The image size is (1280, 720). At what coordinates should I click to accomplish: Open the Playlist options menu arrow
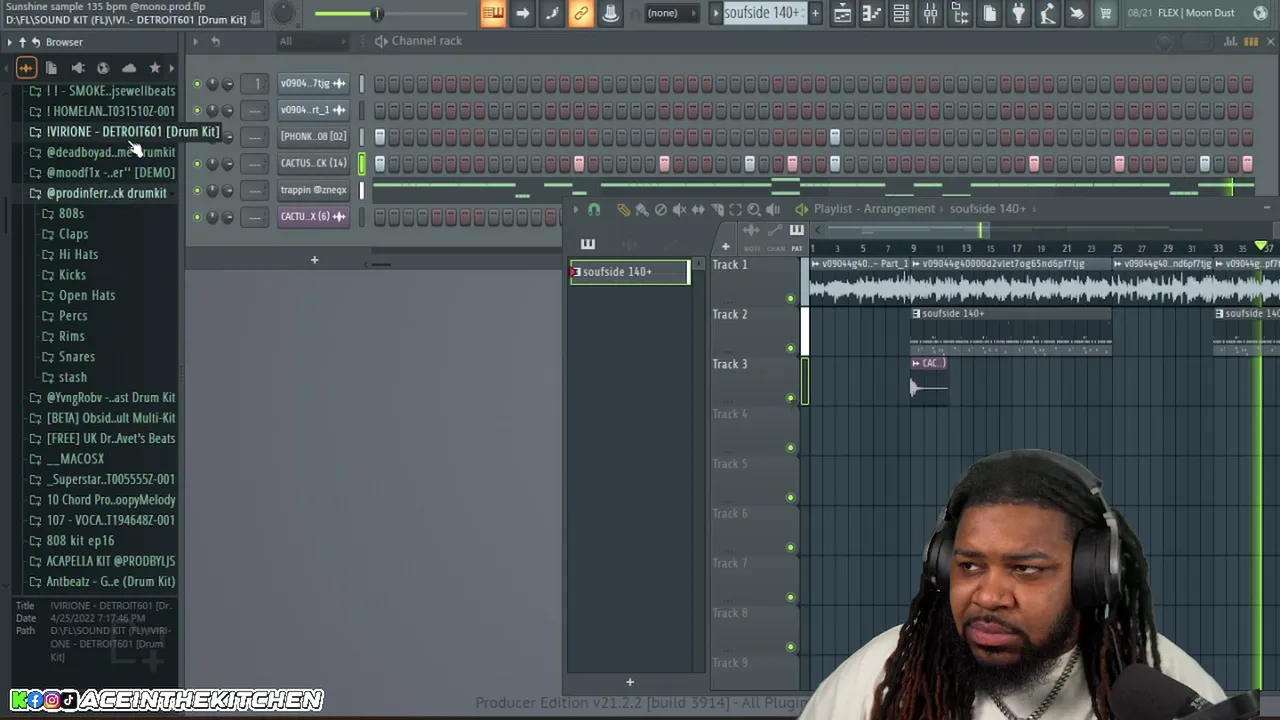tap(575, 209)
